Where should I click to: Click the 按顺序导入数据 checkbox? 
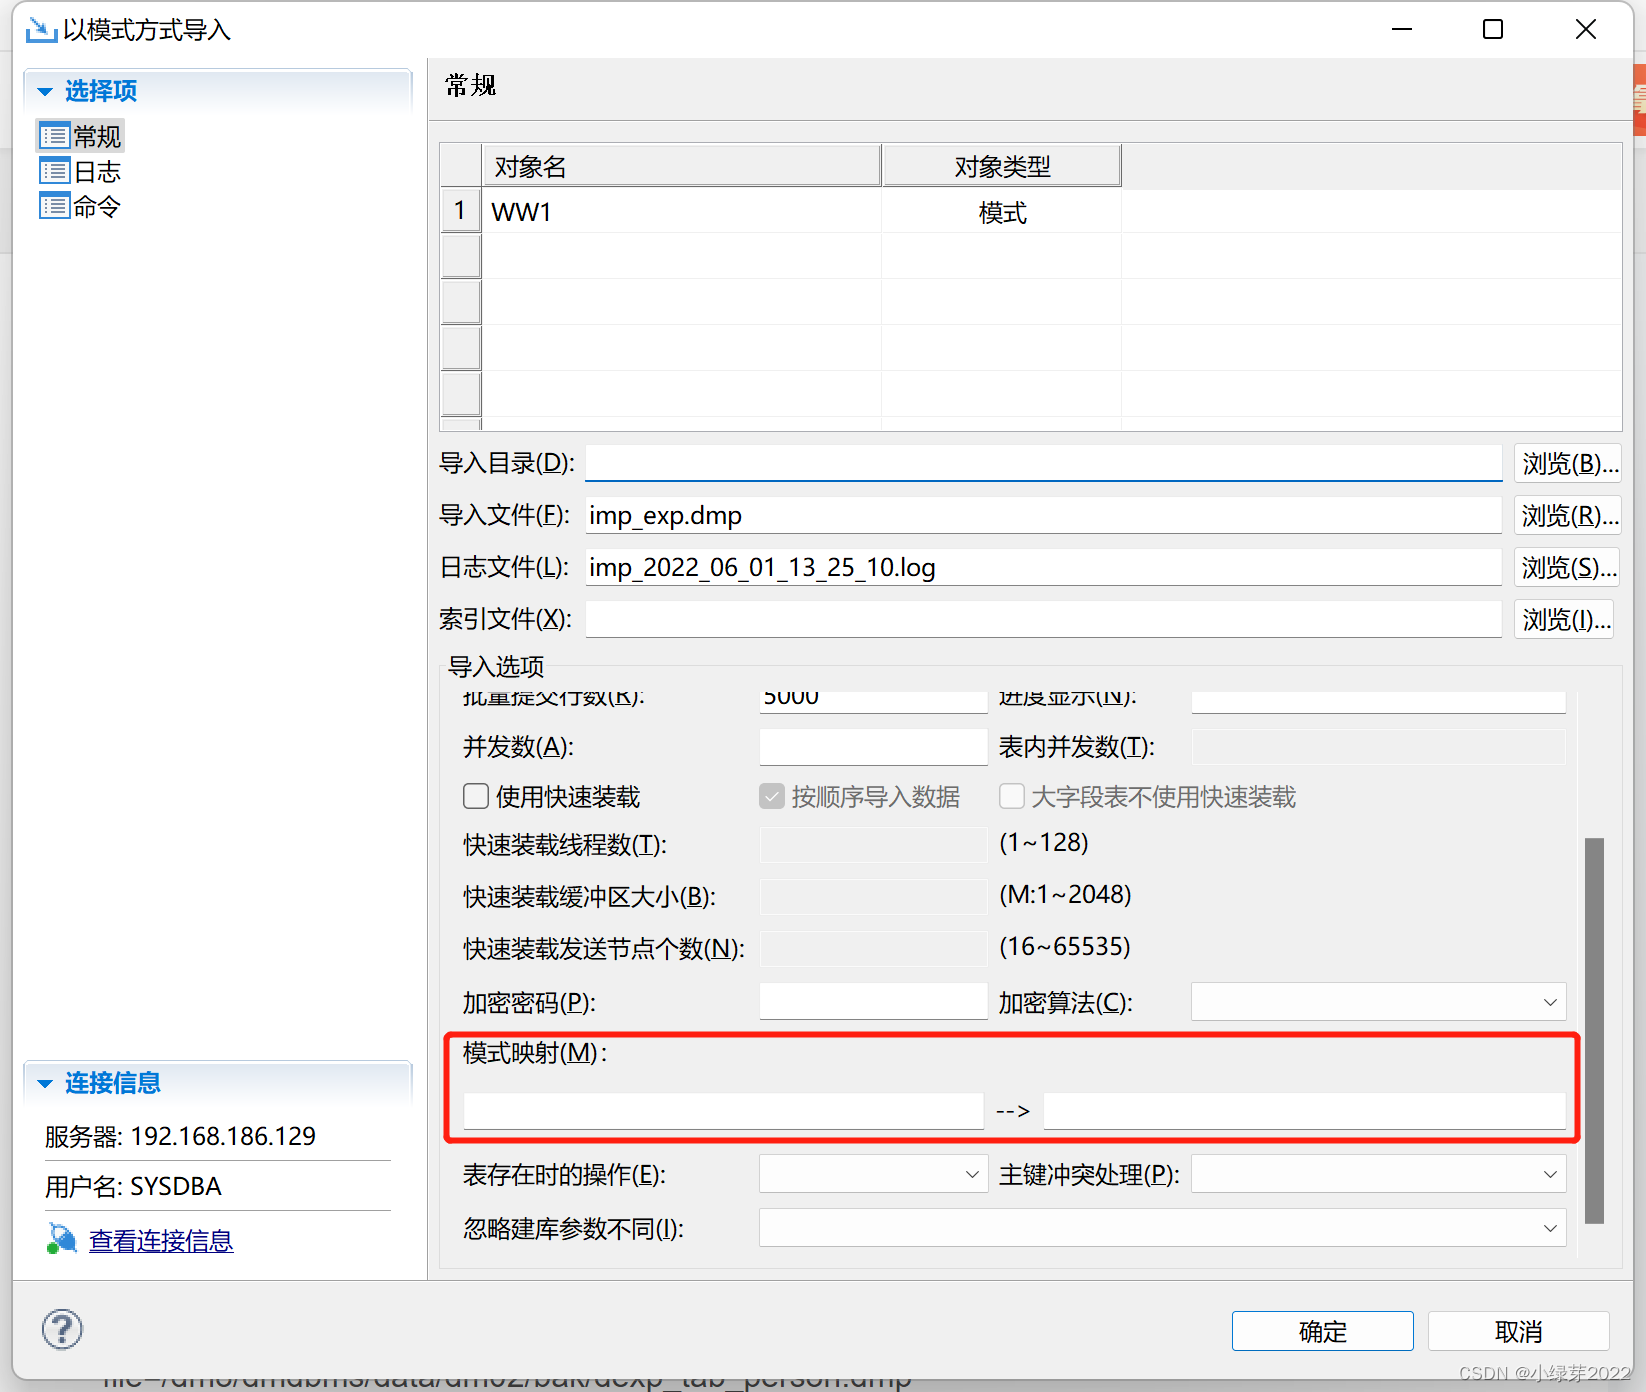point(771,796)
